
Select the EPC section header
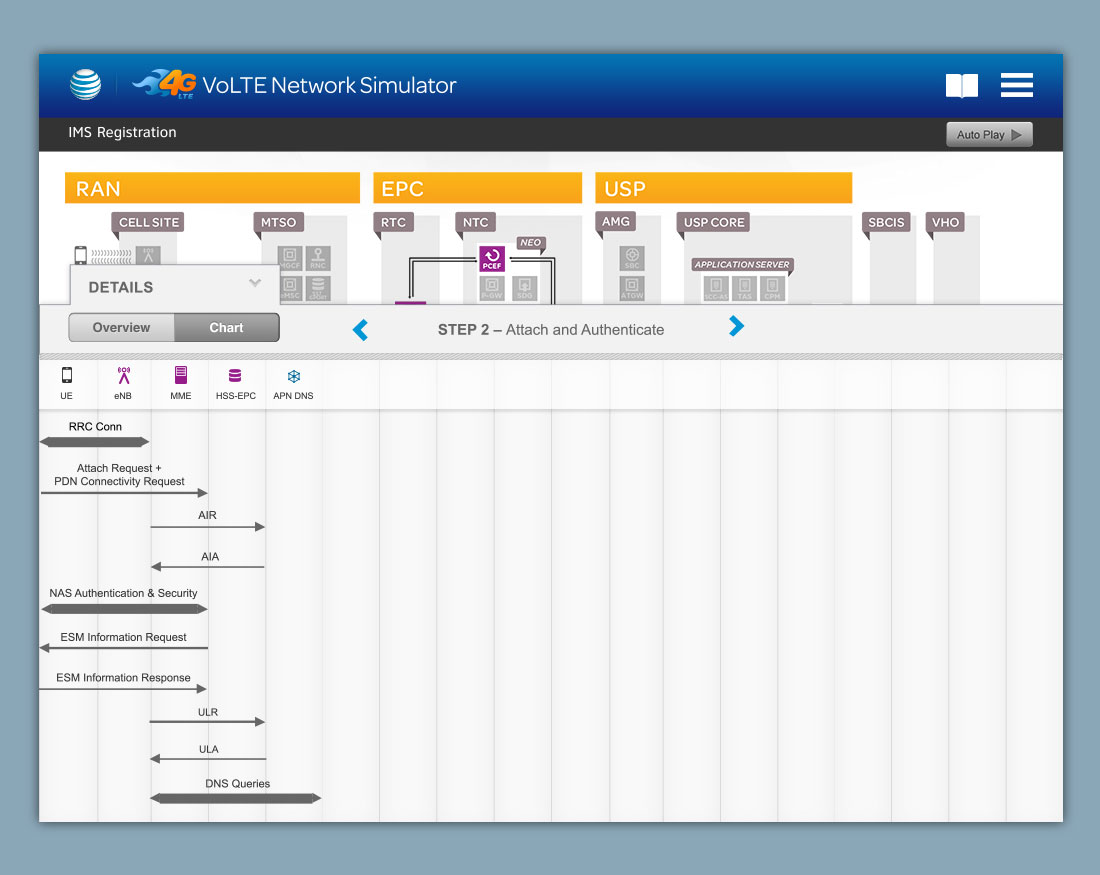click(x=477, y=188)
